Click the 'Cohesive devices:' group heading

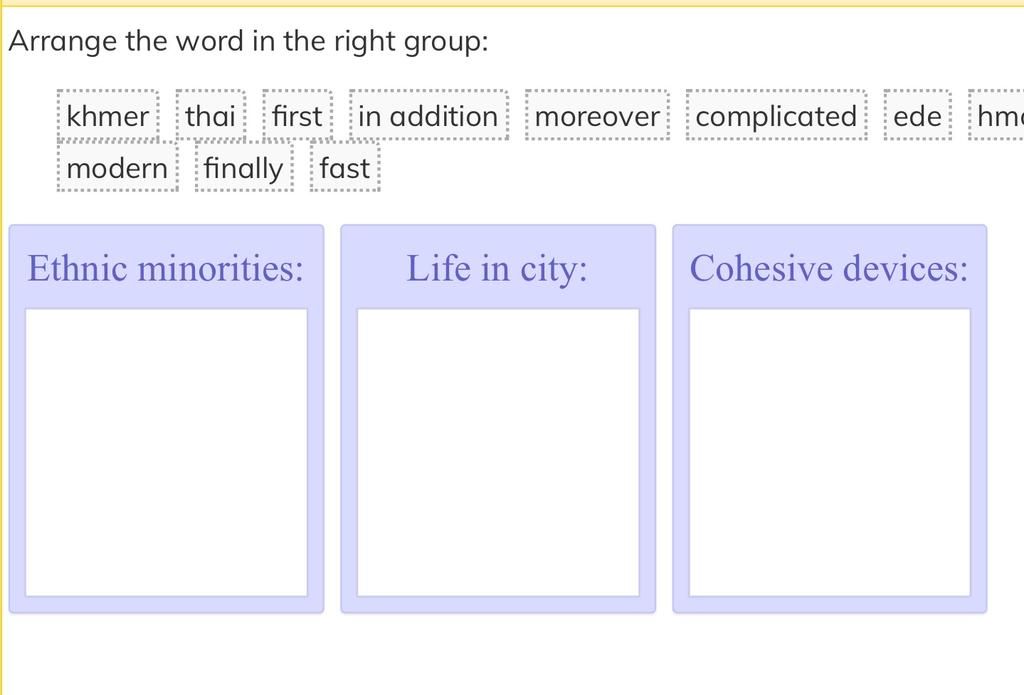(829, 268)
